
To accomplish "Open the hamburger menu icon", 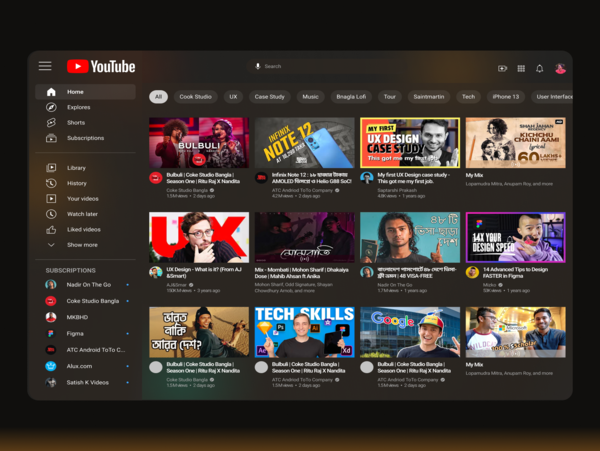I will [45, 66].
